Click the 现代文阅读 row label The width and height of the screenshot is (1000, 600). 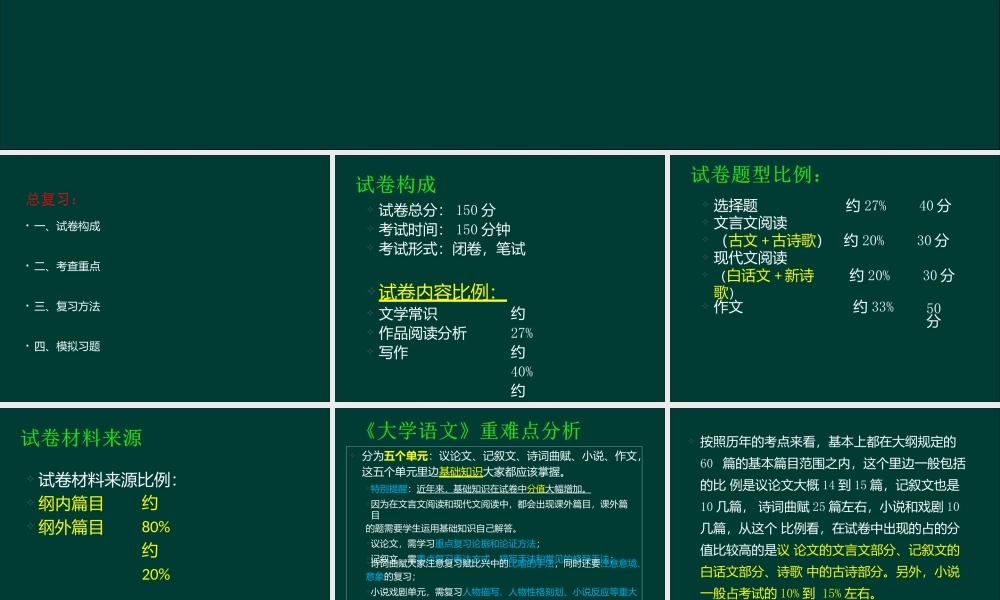[x=750, y=258]
